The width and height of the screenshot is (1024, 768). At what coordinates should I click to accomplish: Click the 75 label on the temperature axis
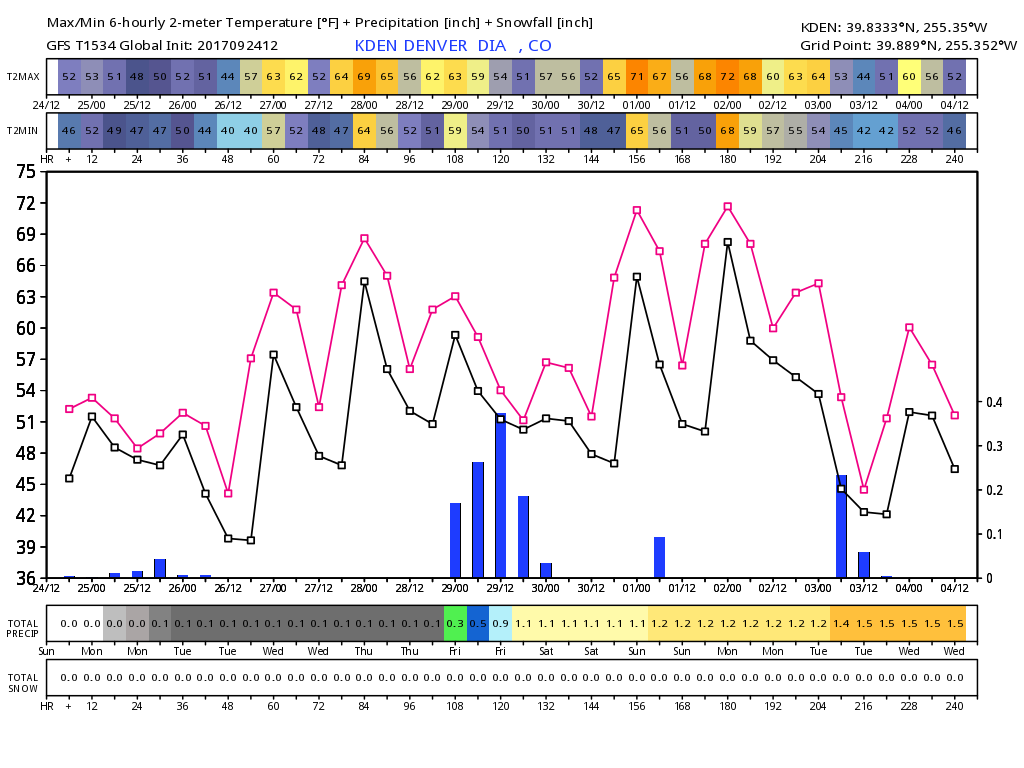[x=25, y=172]
